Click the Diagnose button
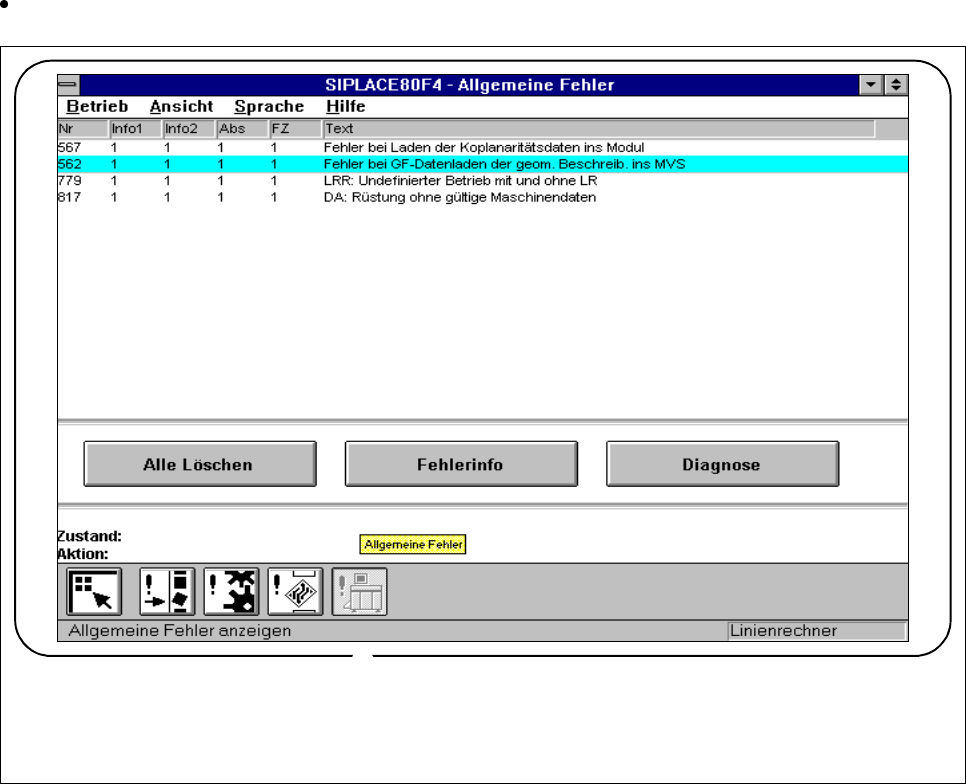 click(x=723, y=464)
